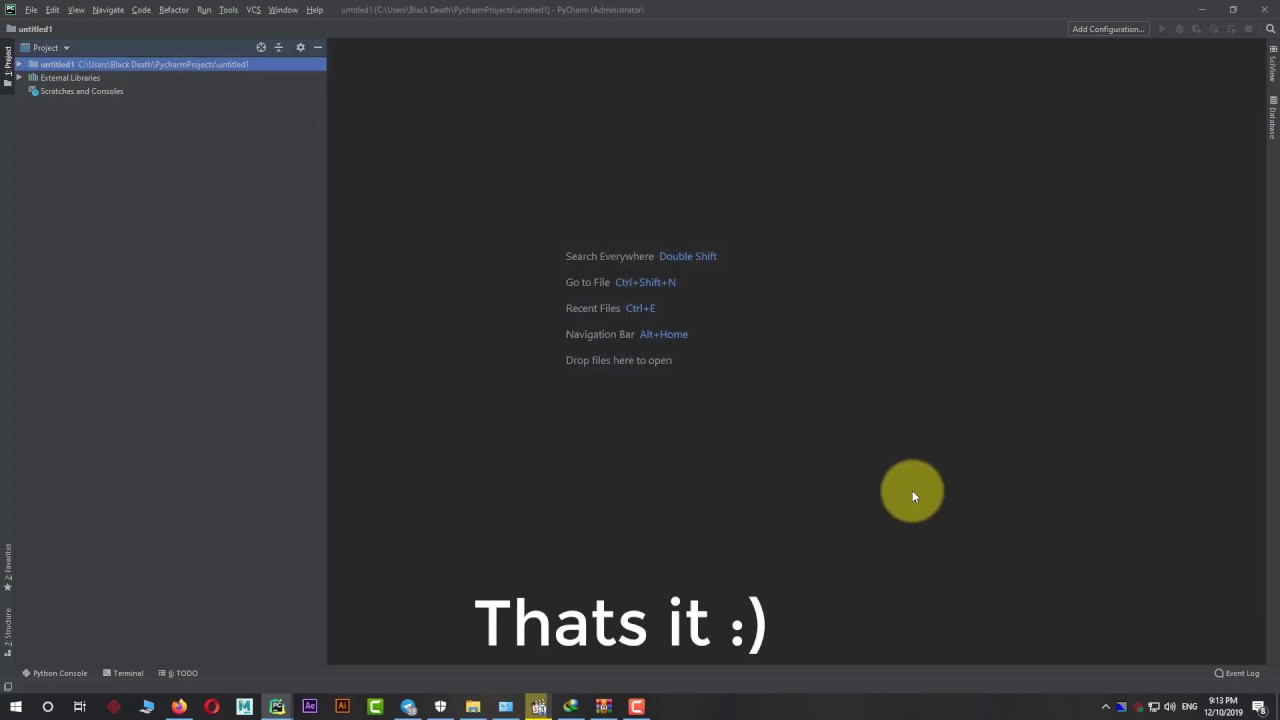Toggle the Structure side tab

(8, 633)
